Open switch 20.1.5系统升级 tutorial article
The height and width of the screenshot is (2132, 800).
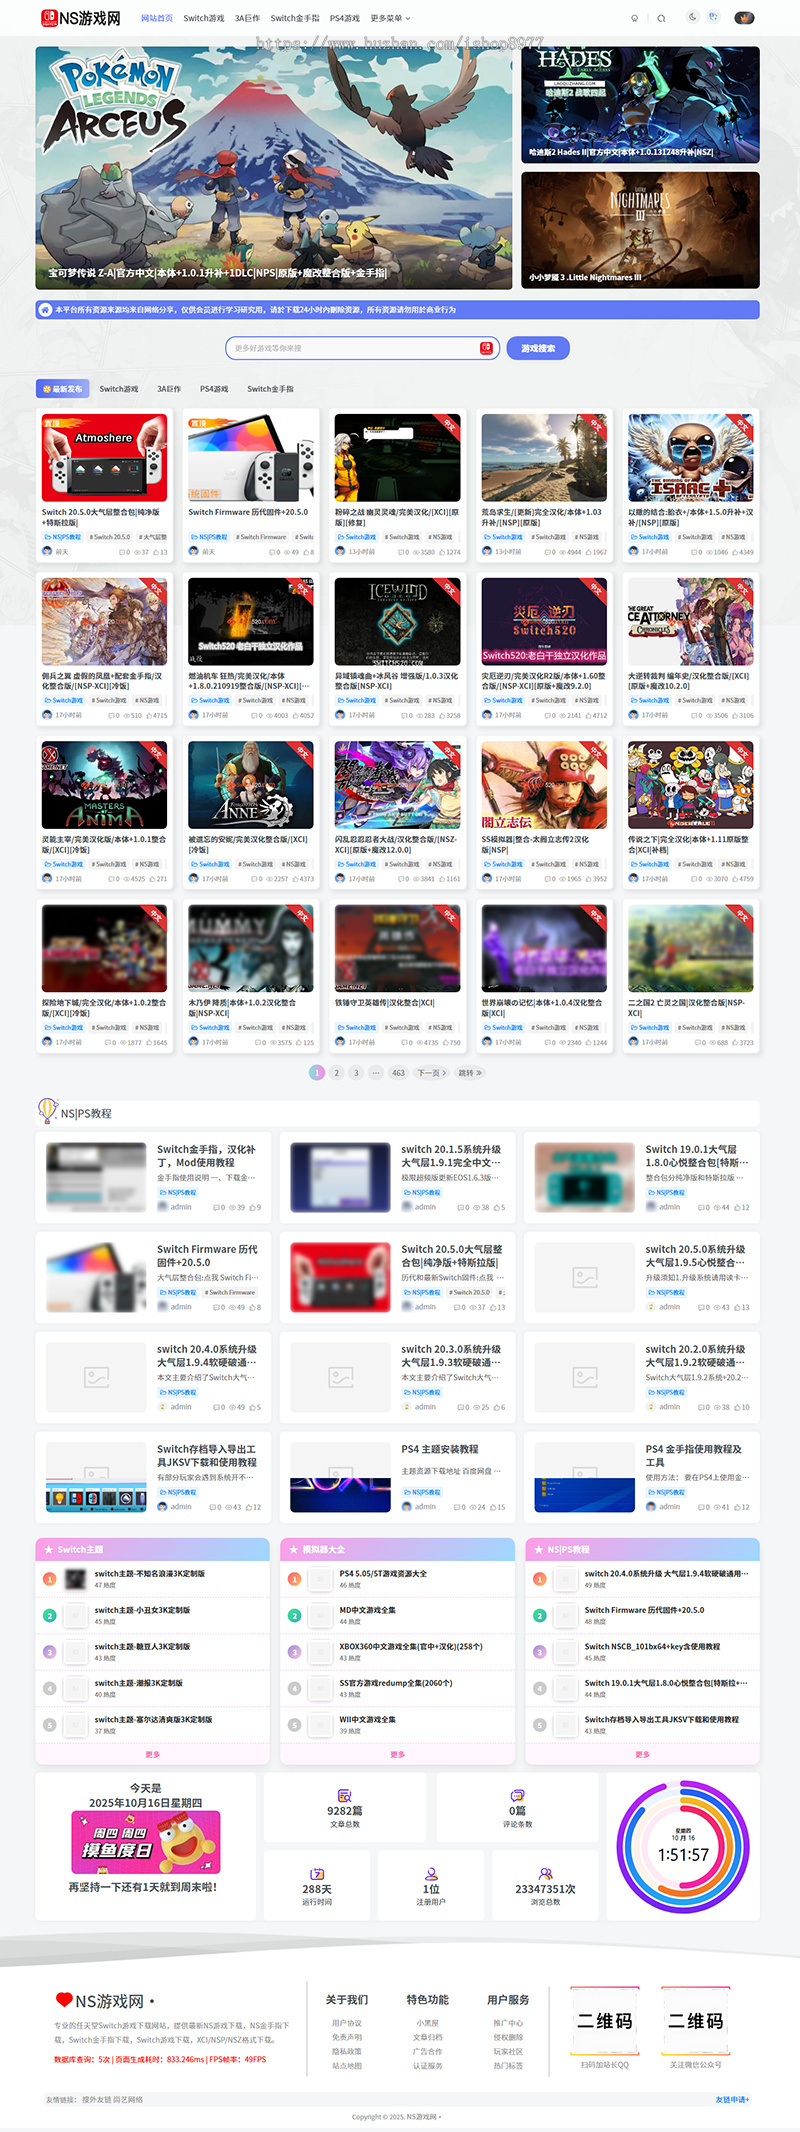pos(451,1156)
